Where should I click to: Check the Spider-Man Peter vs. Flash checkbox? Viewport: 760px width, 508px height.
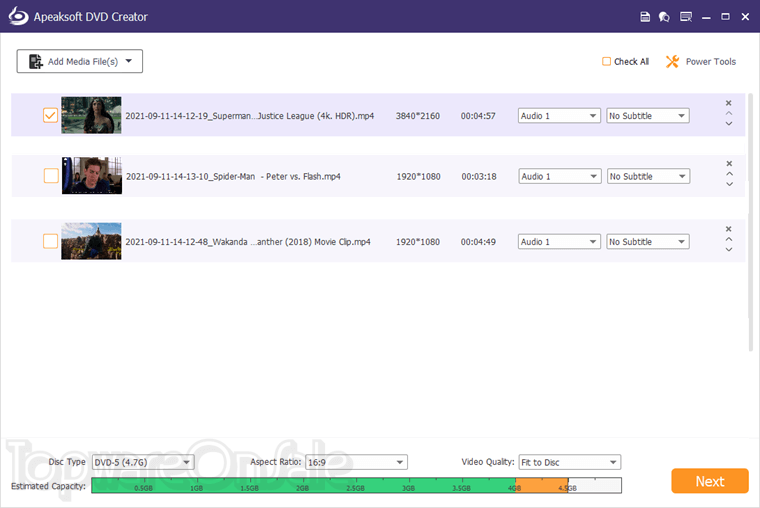click(x=51, y=175)
